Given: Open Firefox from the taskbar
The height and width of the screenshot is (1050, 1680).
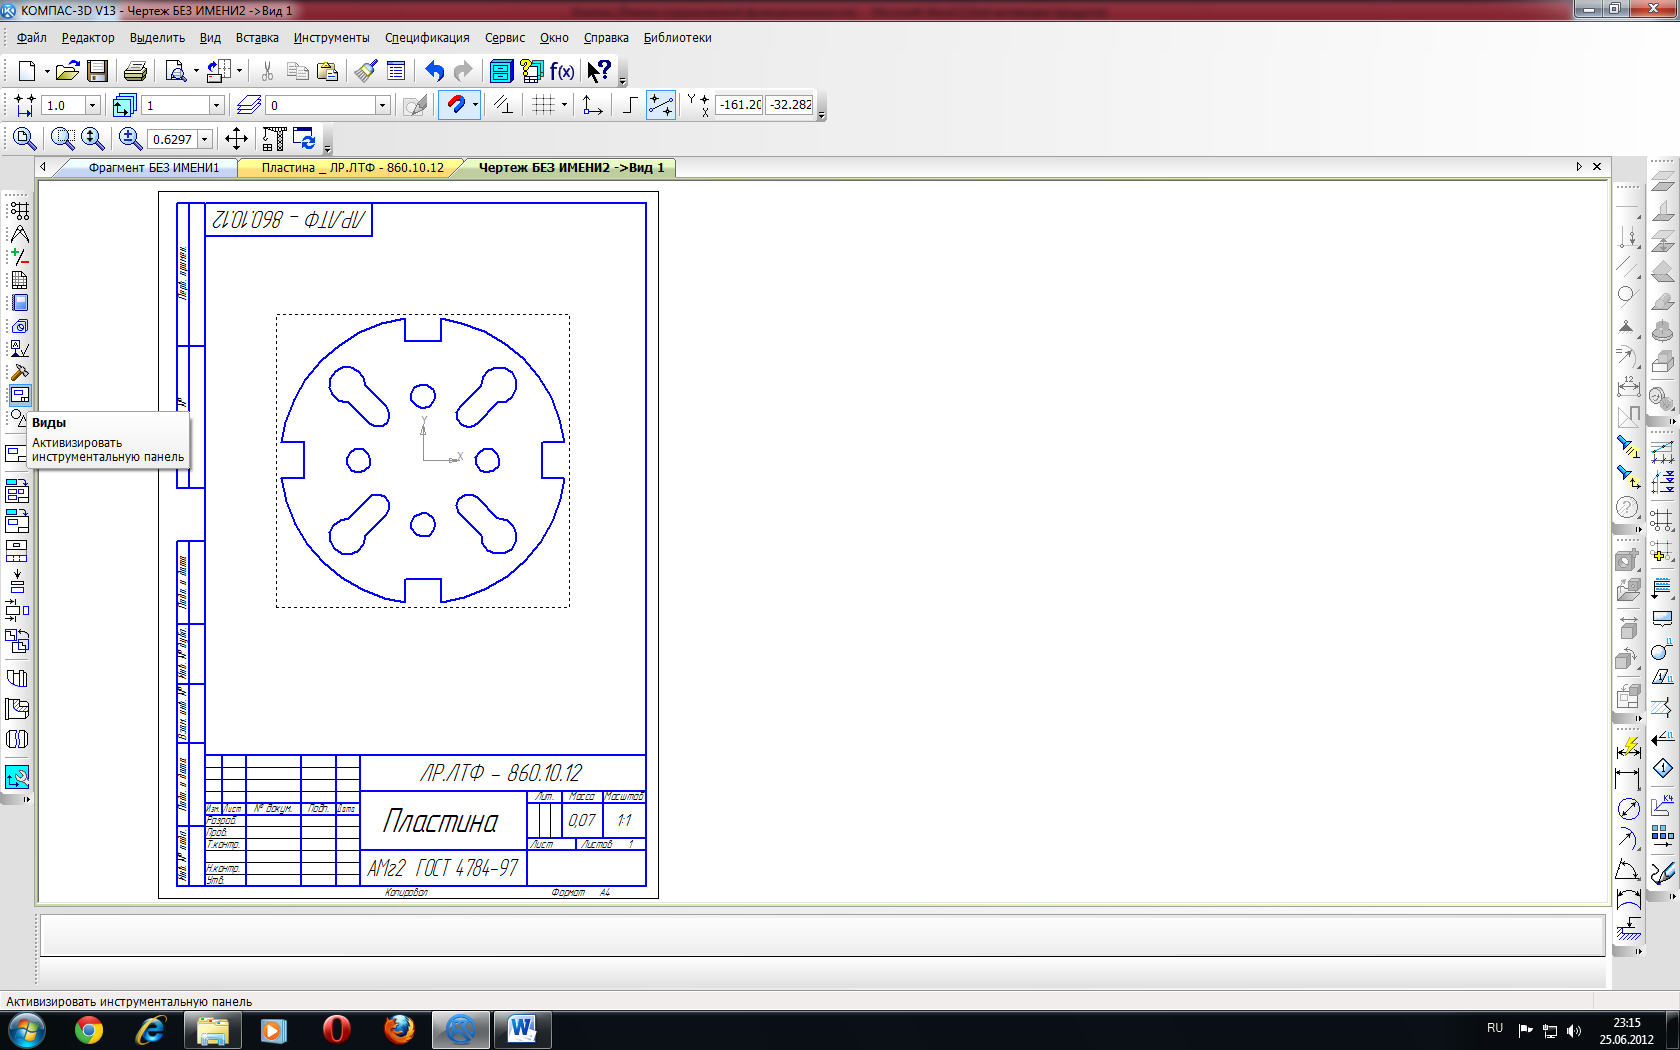Looking at the screenshot, I should pos(399,1030).
